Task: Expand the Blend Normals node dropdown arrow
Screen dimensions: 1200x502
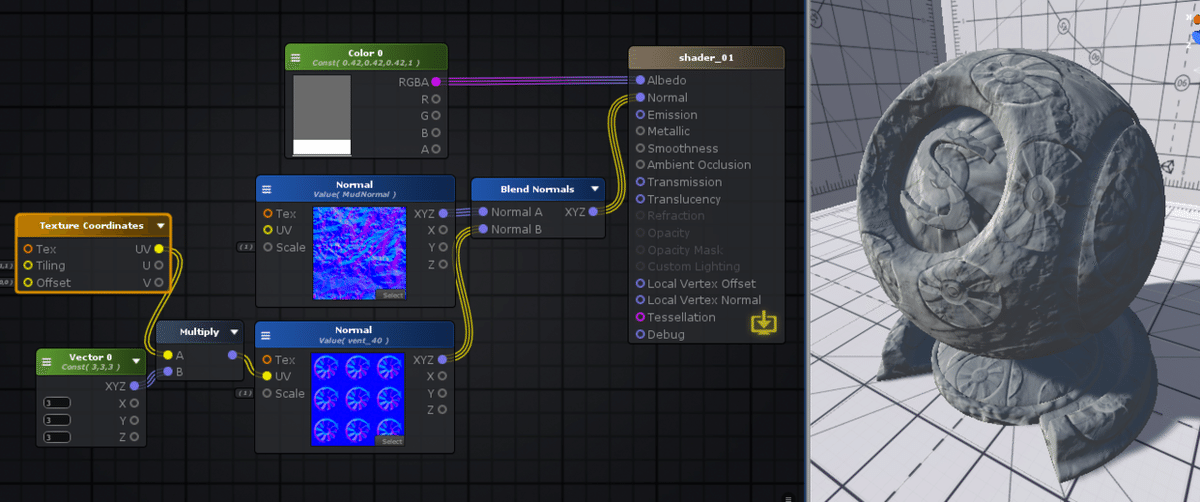Action: tap(595, 188)
